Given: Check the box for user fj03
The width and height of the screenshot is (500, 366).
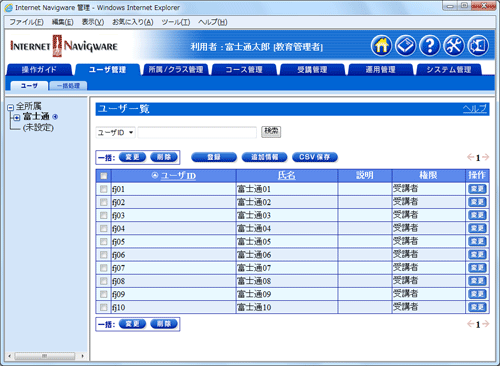Looking at the screenshot, I should tap(104, 215).
